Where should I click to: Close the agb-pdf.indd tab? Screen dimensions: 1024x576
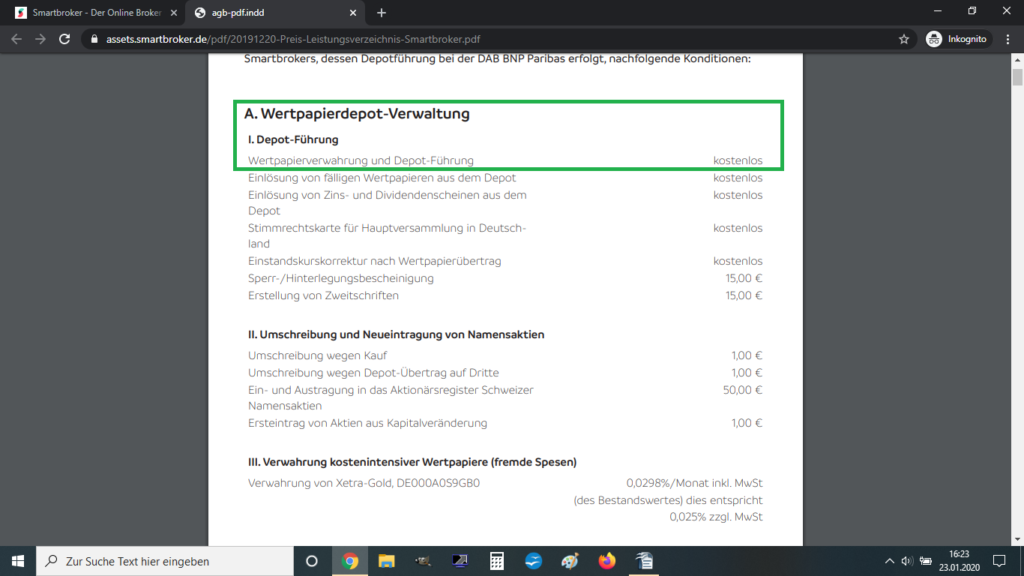(353, 12)
